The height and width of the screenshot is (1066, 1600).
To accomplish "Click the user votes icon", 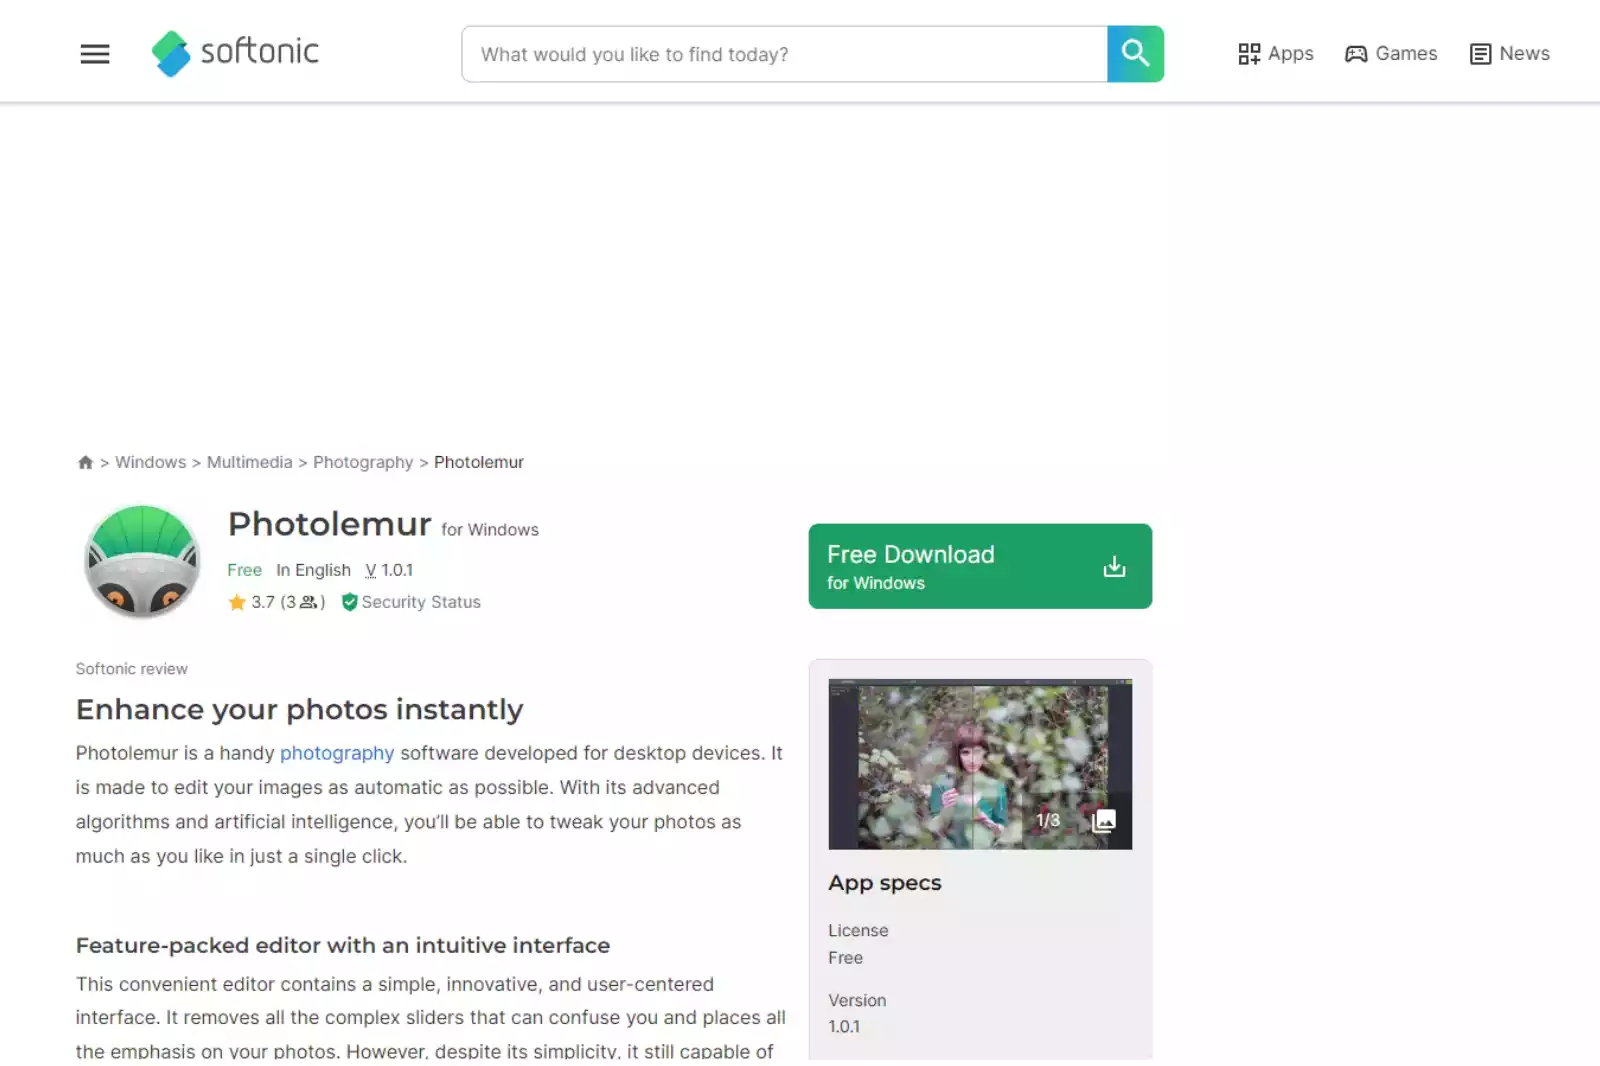I will coord(308,602).
